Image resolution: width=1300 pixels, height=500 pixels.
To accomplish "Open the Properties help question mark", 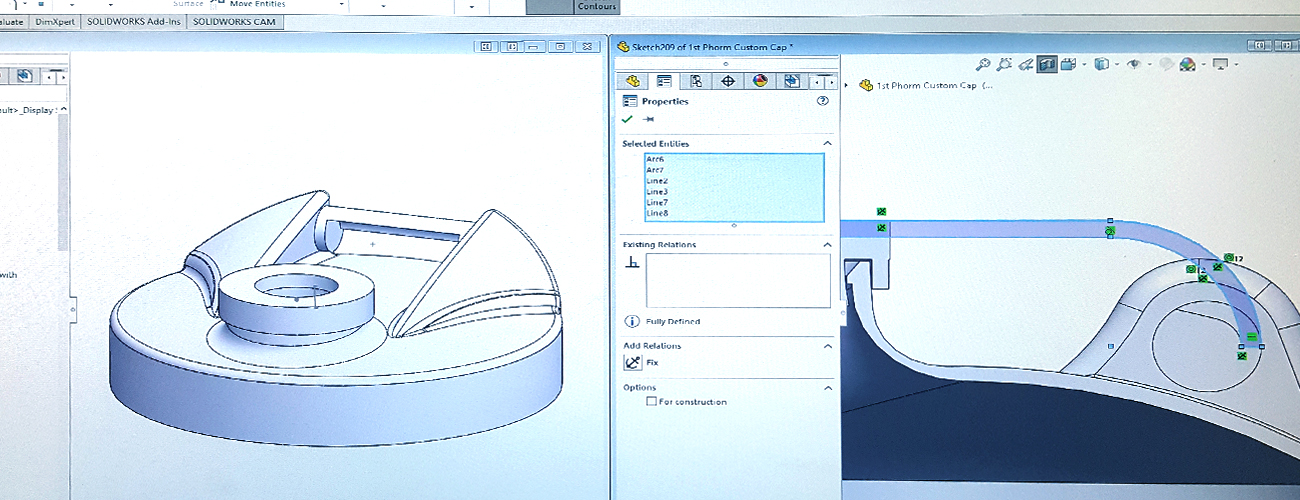I will point(823,101).
